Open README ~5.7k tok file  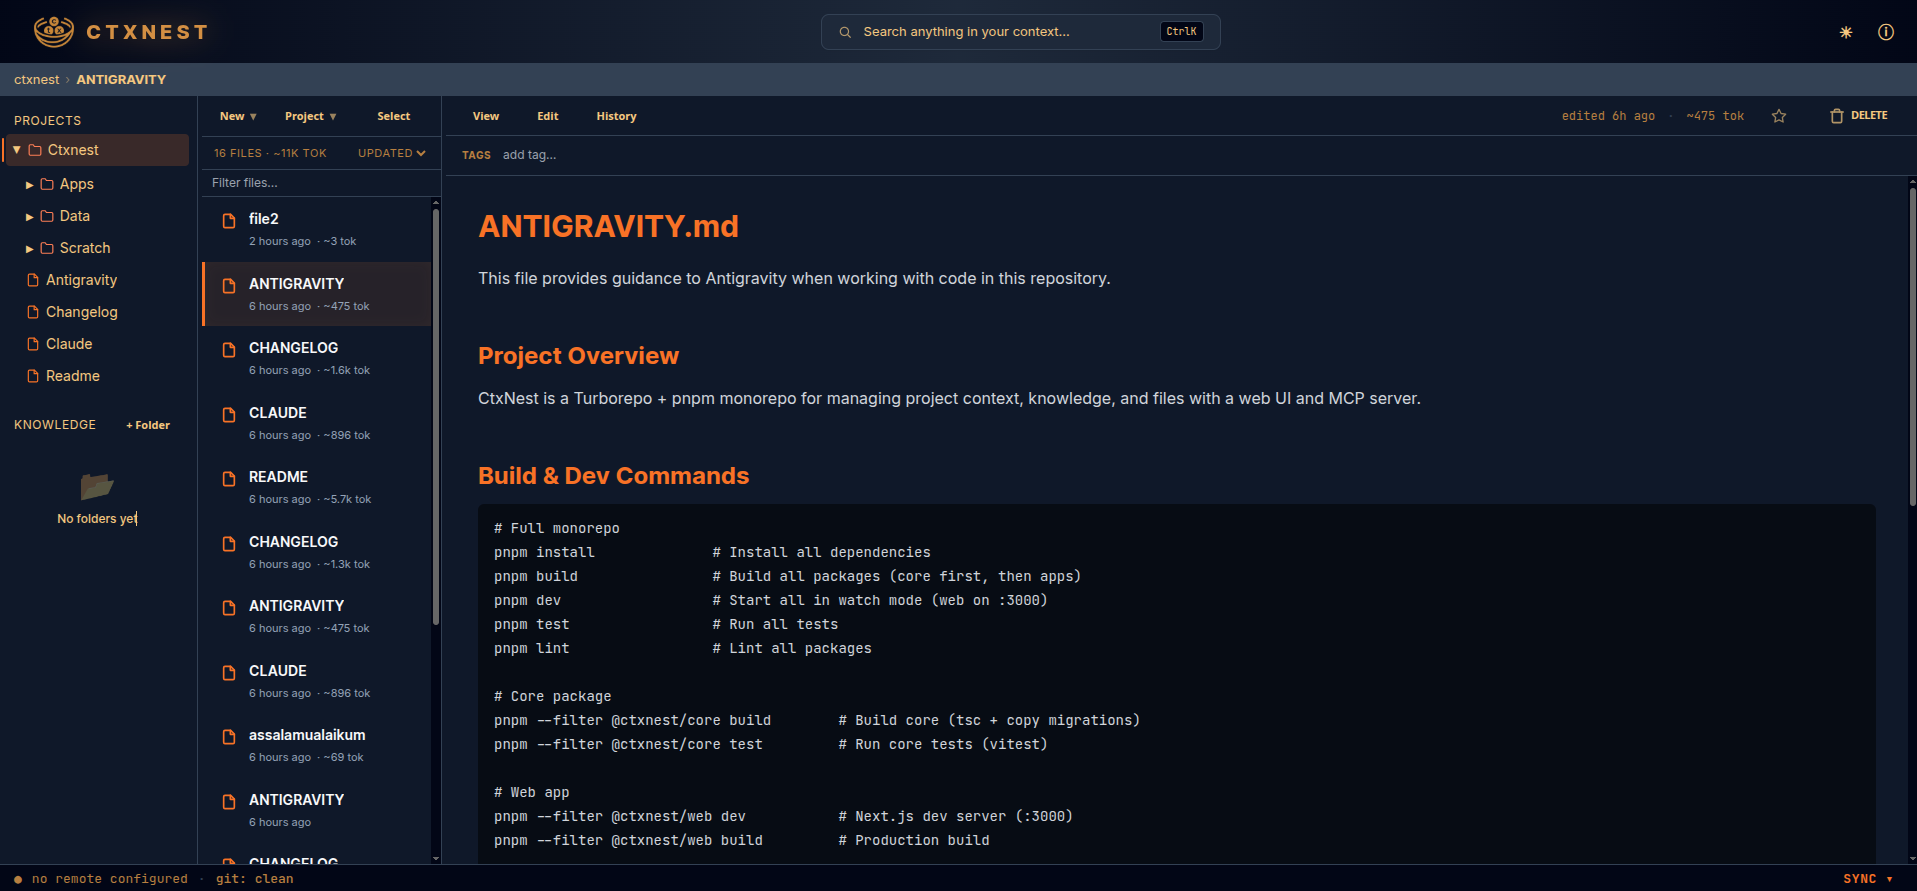[317, 487]
